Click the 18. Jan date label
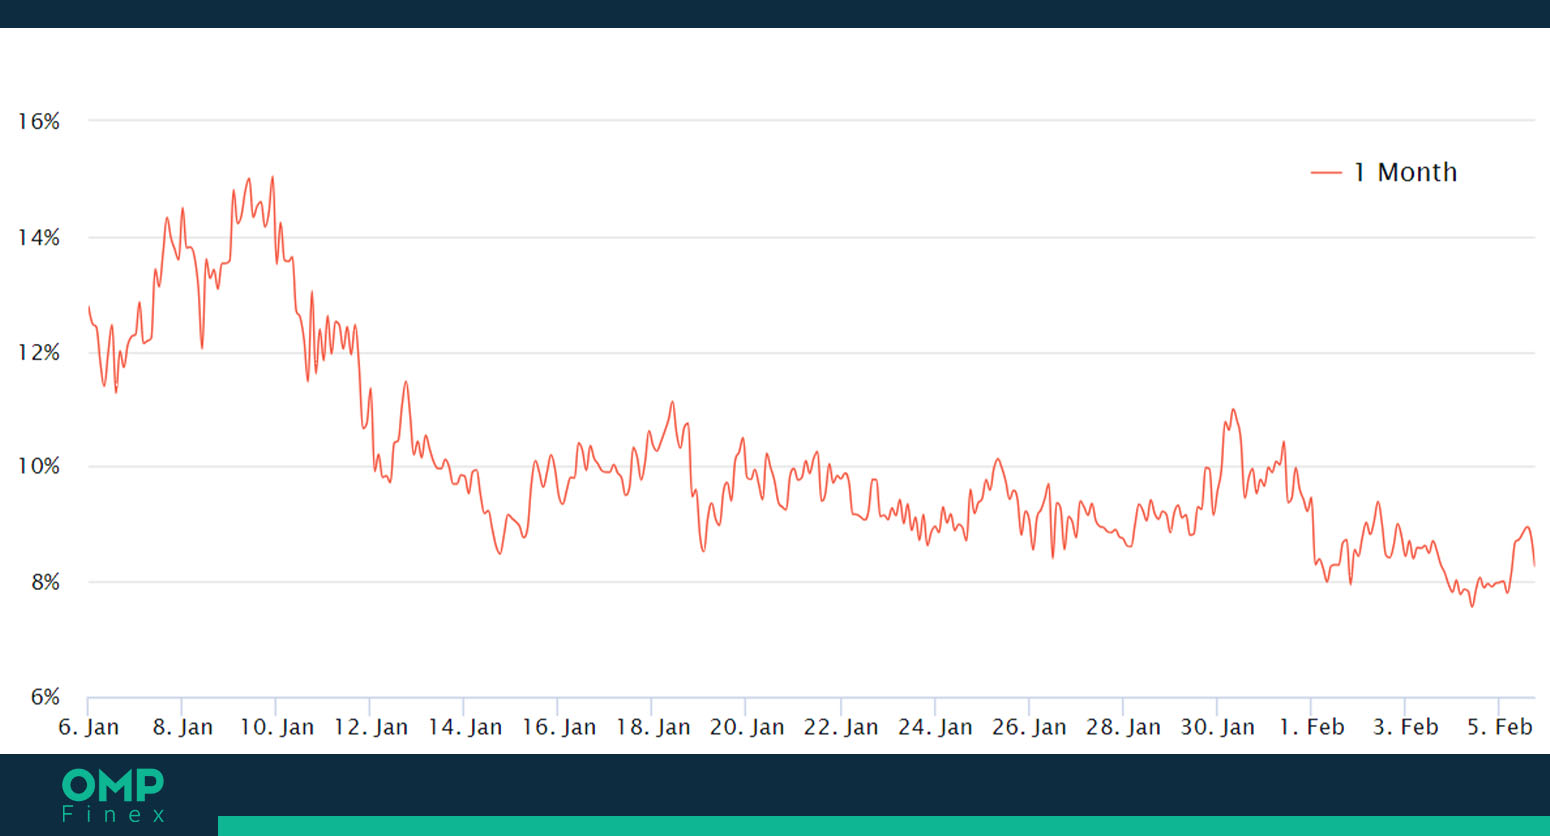1550x836 pixels. click(x=653, y=727)
